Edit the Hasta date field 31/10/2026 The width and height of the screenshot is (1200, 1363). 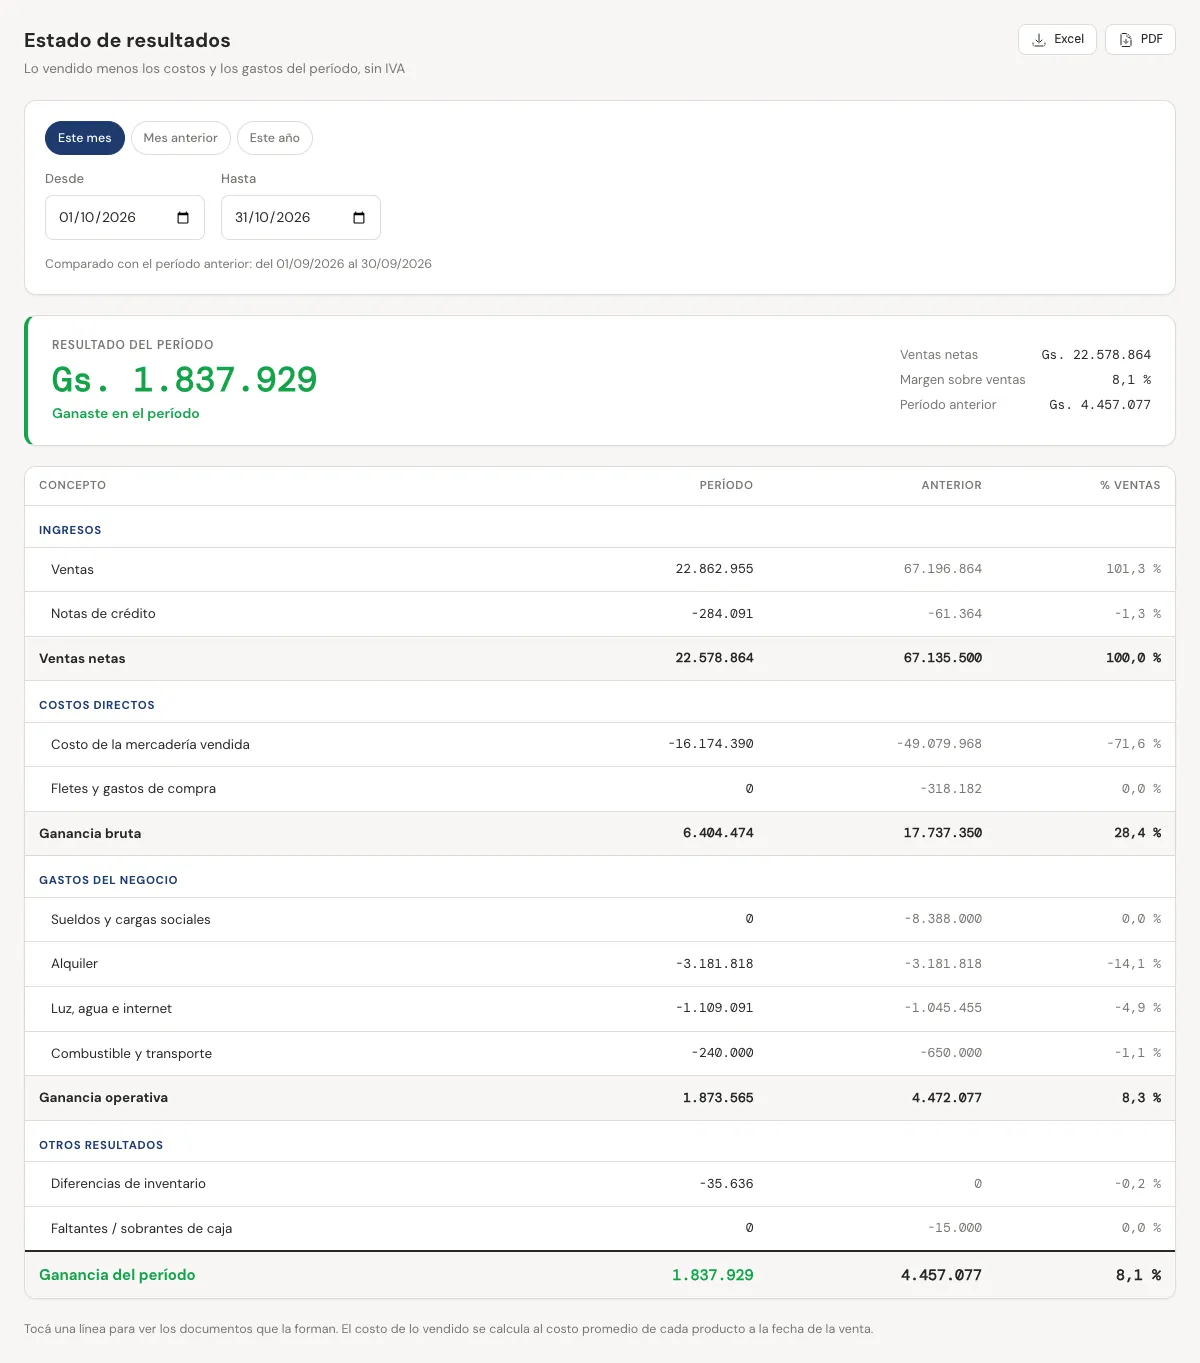(x=301, y=218)
